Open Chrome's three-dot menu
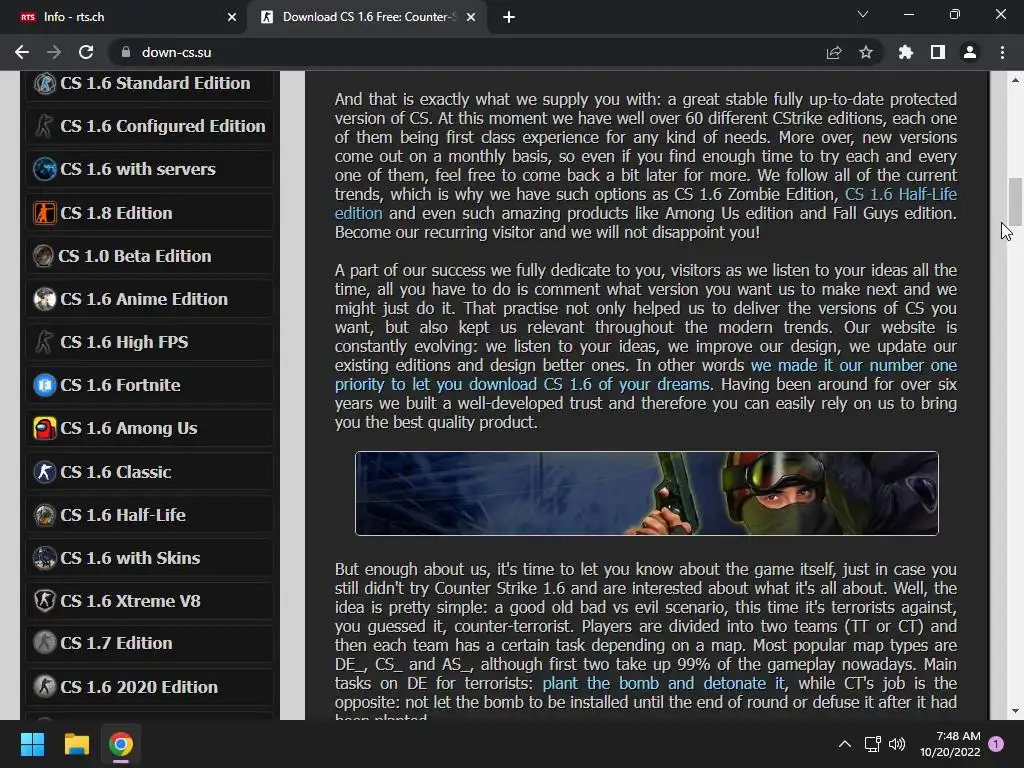The image size is (1024, 768). [x=1002, y=52]
